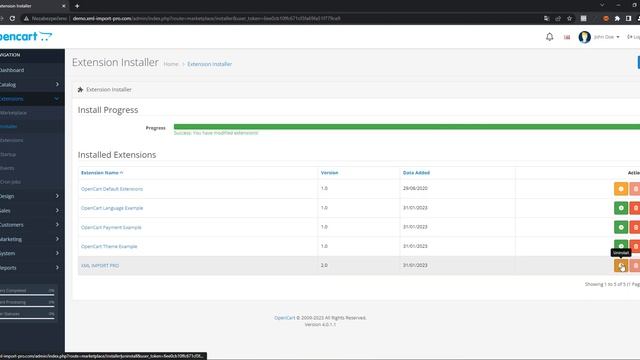Click the language flag icon in header
Viewport: 640px width, 360px height.
pyautogui.click(x=567, y=37)
